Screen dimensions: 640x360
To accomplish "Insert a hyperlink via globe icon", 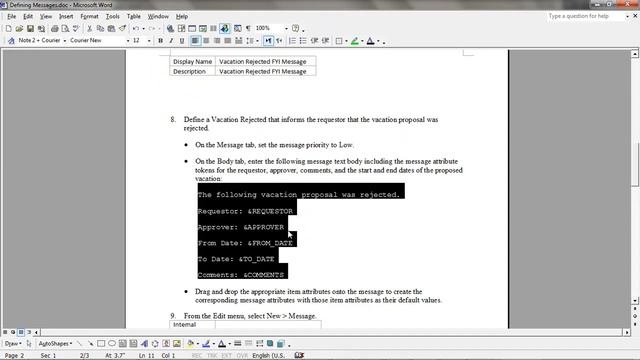I will click(x=171, y=29).
